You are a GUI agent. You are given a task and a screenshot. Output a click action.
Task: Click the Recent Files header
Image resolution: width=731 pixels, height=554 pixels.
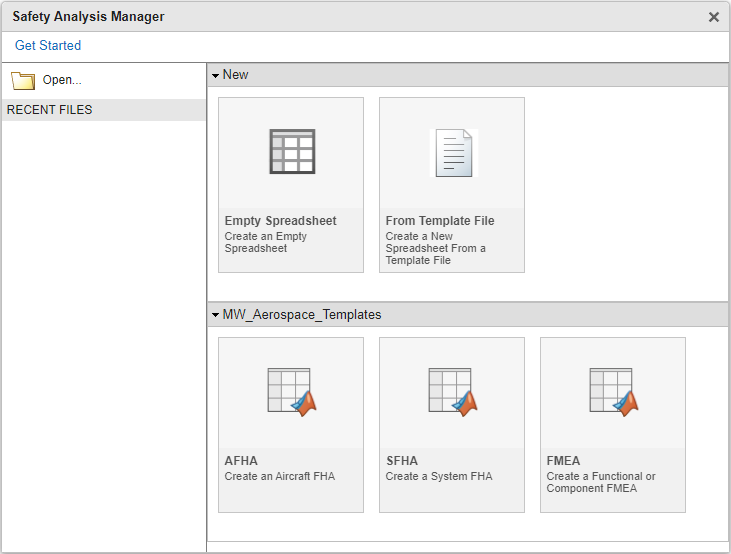50,110
